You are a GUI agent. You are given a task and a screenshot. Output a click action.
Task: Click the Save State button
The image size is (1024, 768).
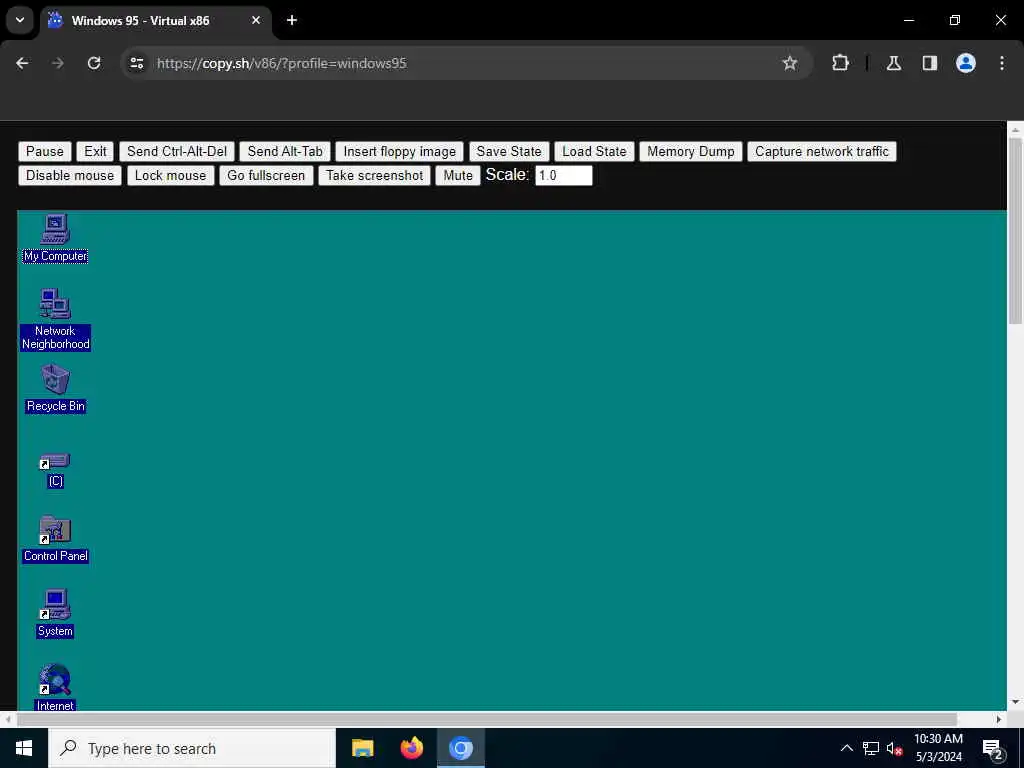(509, 152)
